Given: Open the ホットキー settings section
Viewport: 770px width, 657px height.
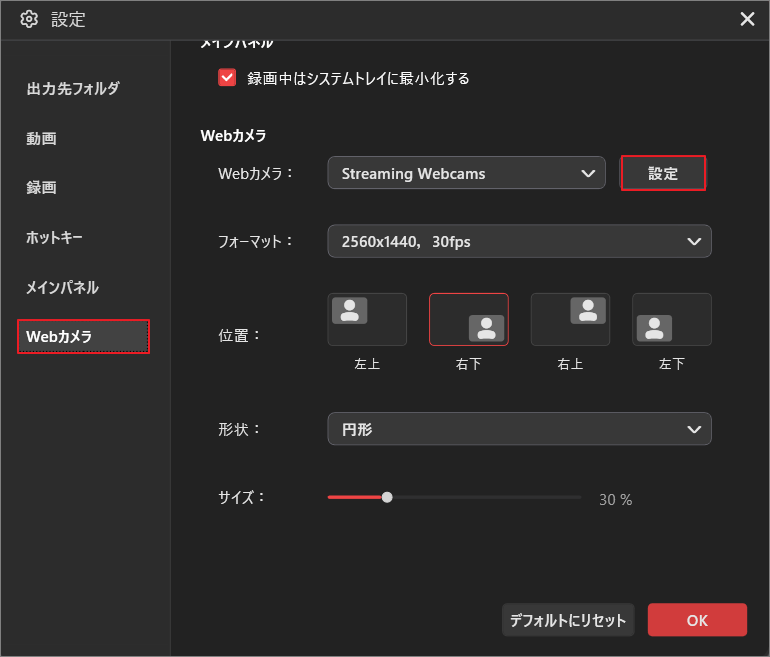Looking at the screenshot, I should click(x=54, y=238).
